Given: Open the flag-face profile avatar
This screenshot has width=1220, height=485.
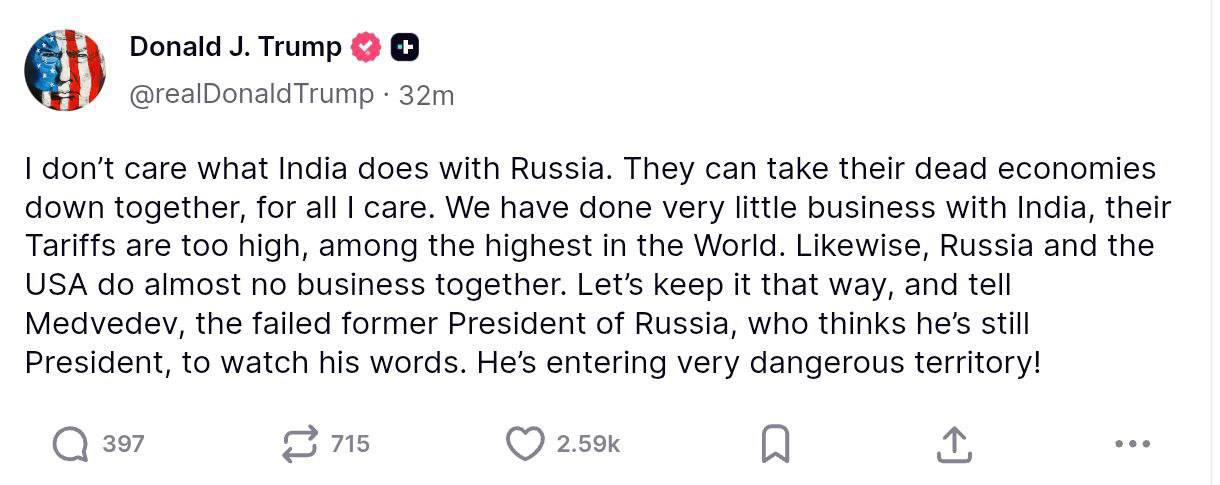Looking at the screenshot, I should pos(65,70).
